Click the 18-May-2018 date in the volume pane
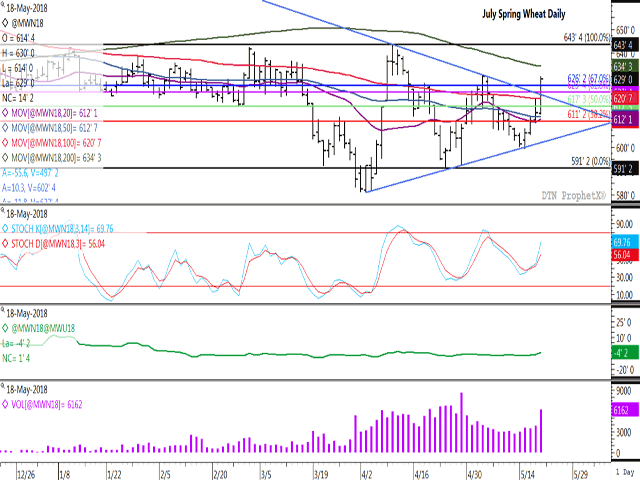640x480 pixels. coord(27,390)
